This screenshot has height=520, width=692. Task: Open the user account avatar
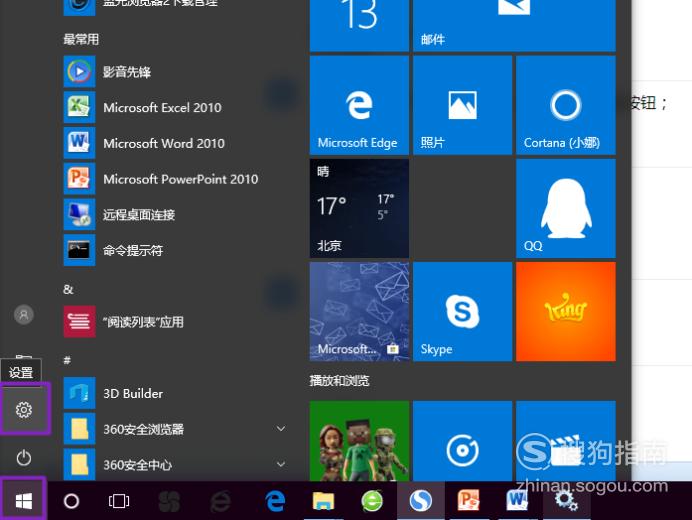[24, 315]
